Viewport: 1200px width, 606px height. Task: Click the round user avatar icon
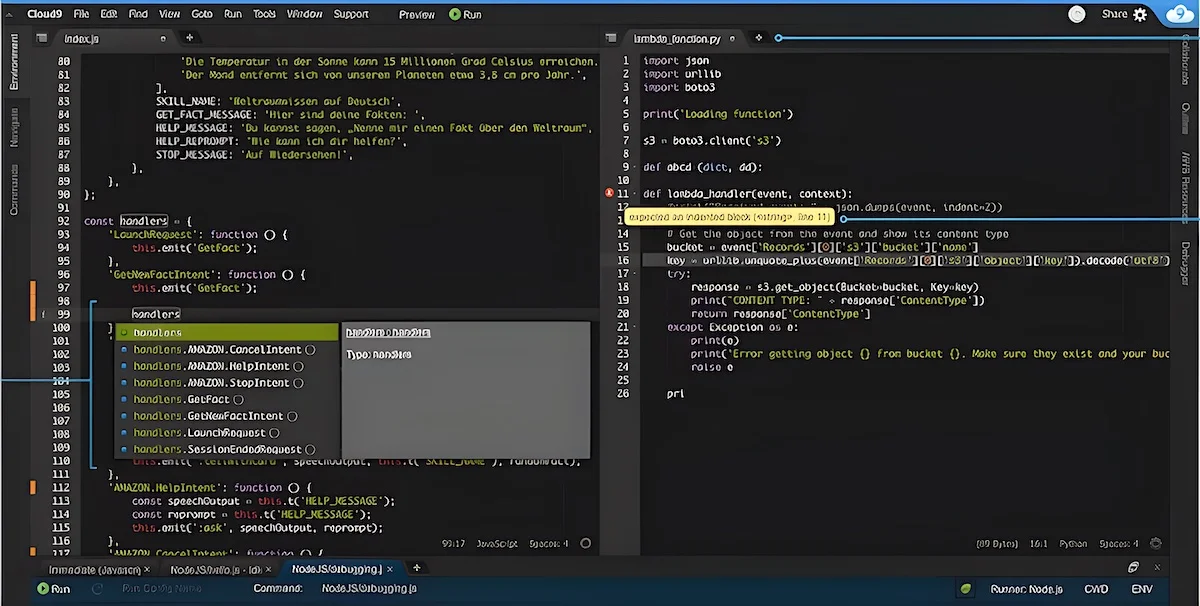1077,14
